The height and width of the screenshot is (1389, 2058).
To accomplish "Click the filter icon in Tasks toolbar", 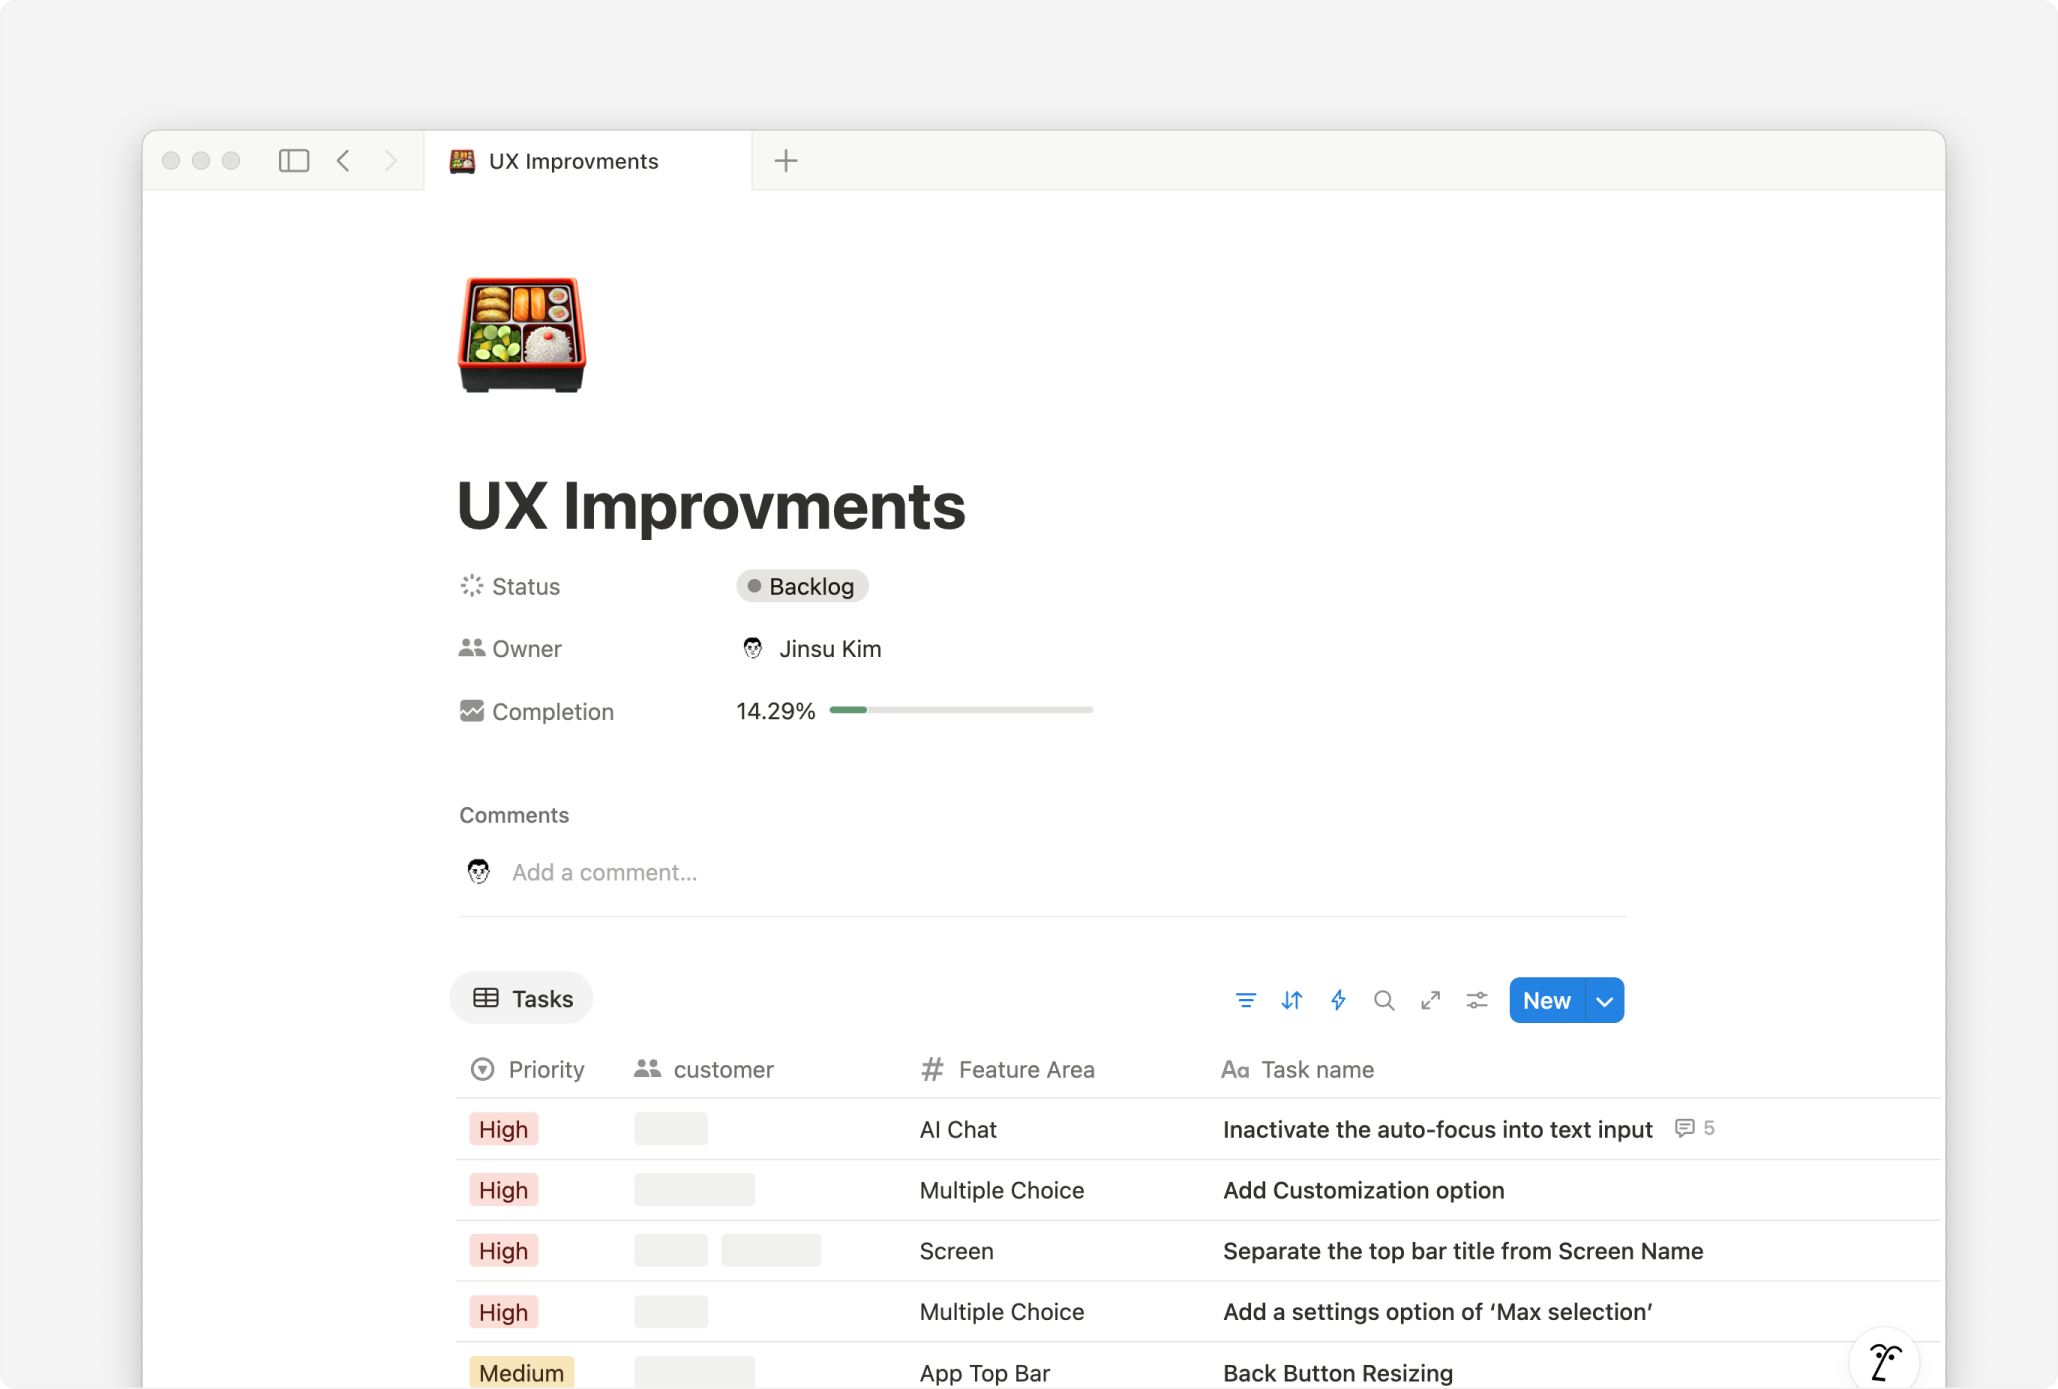I will pos(1245,1000).
